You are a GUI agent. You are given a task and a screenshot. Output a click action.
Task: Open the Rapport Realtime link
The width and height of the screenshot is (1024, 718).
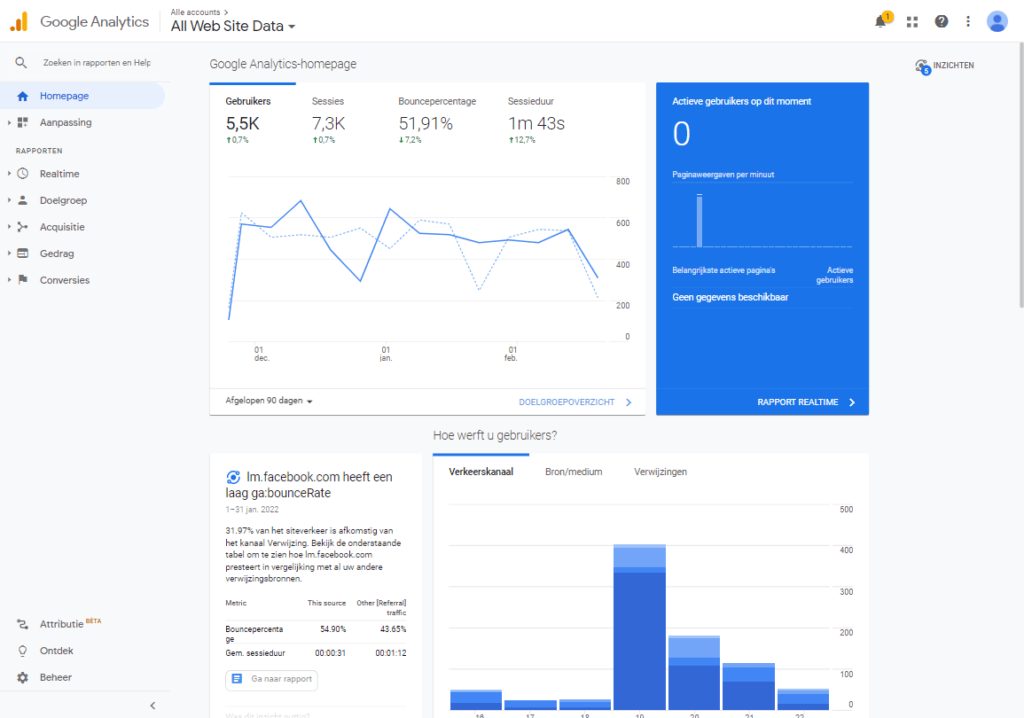tap(806, 402)
